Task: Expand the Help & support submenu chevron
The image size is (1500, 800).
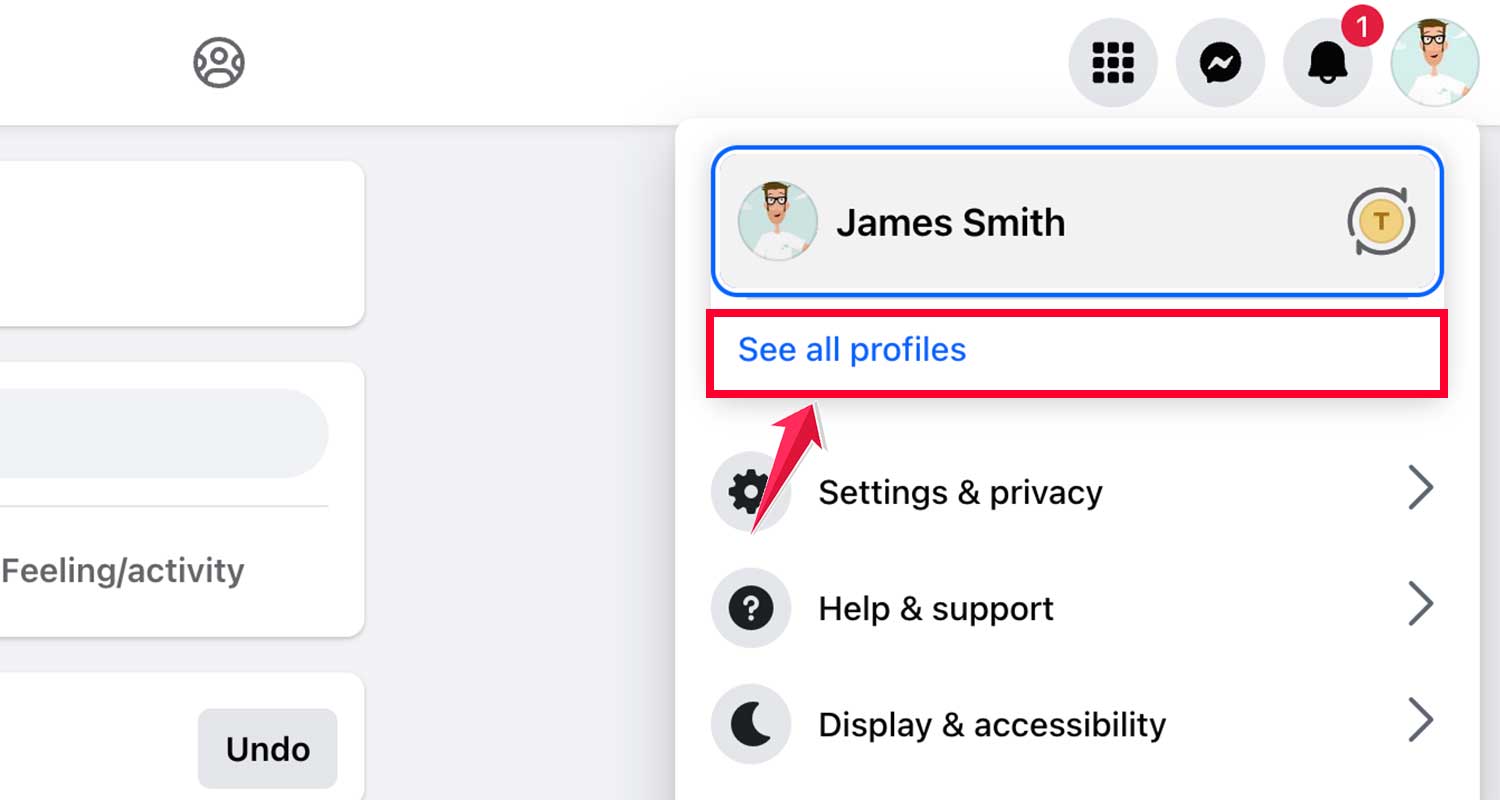Action: point(1423,604)
